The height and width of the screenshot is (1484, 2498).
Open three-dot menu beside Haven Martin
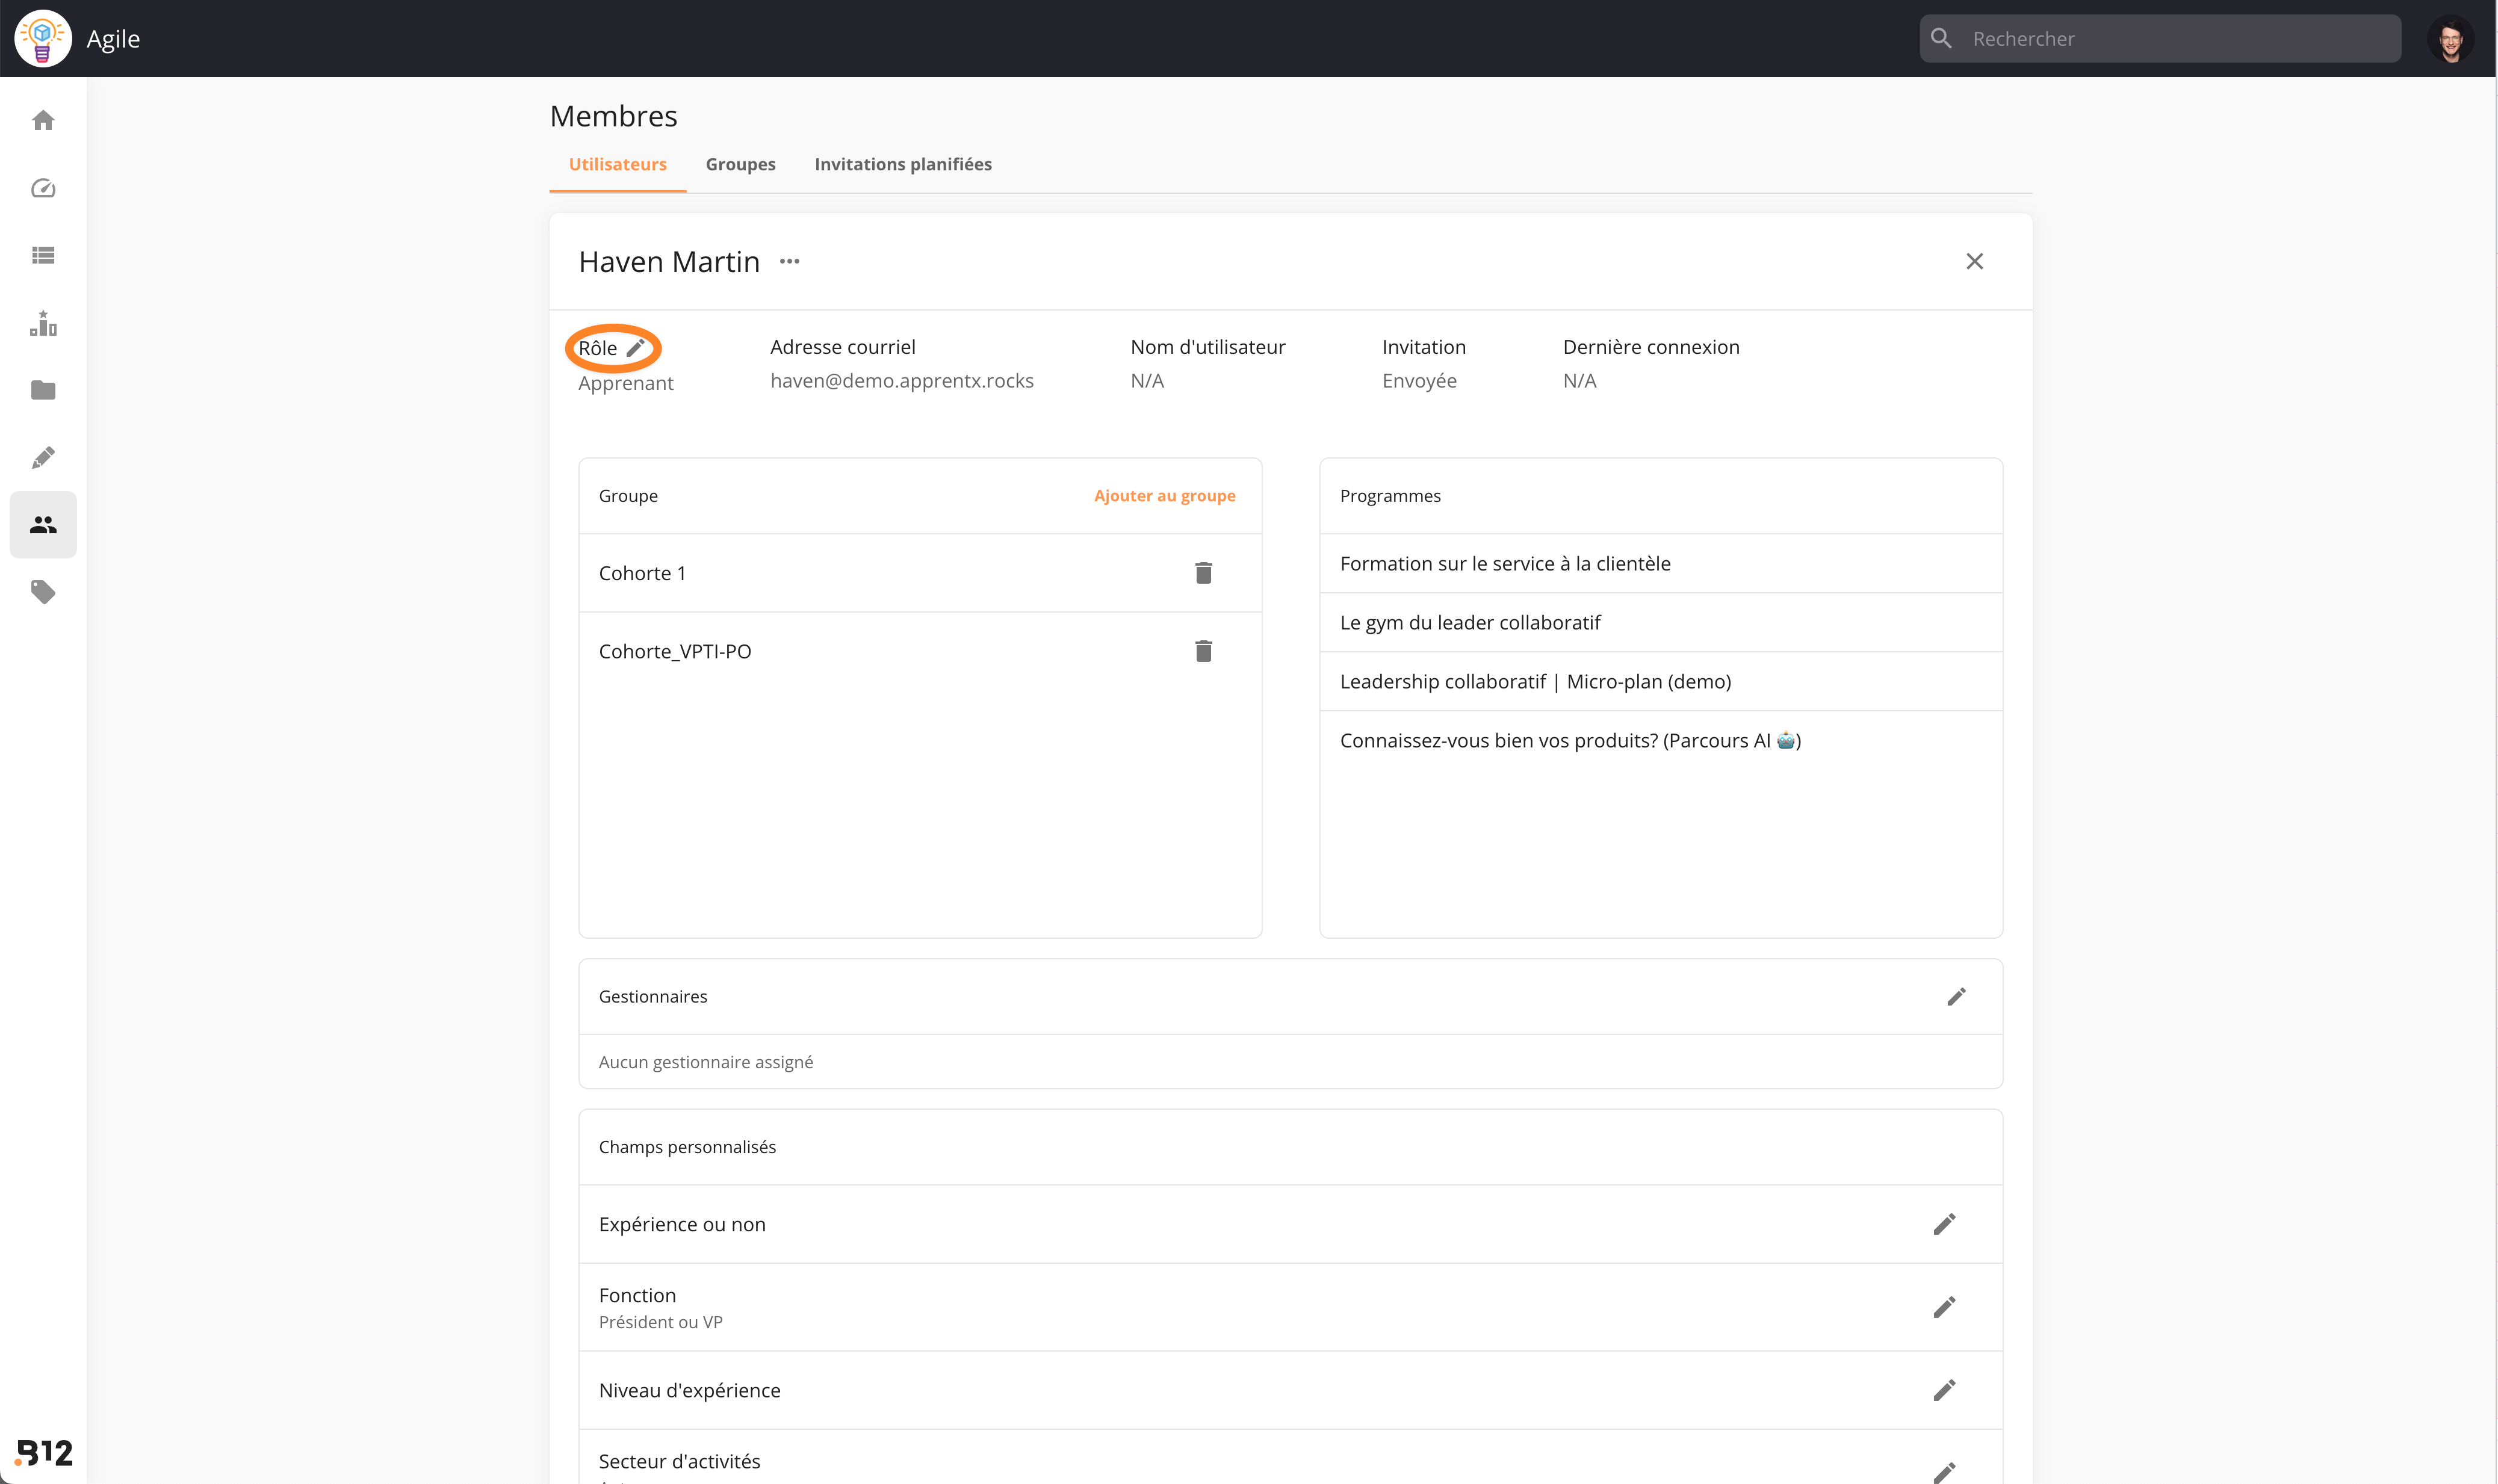tap(789, 262)
